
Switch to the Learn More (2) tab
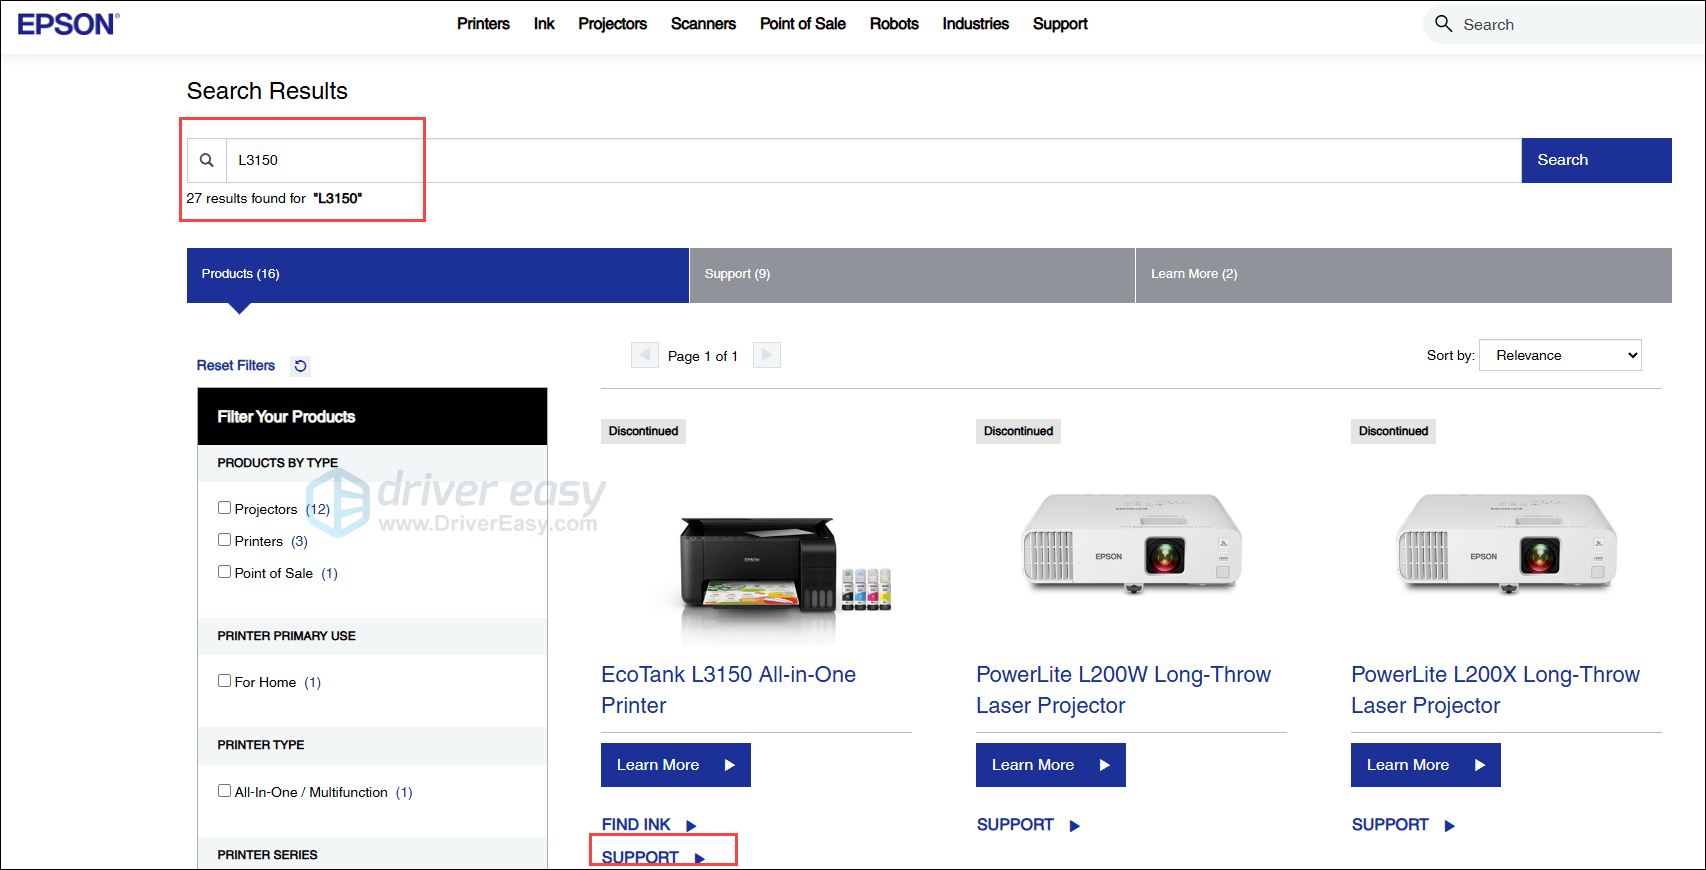[x=1402, y=275]
